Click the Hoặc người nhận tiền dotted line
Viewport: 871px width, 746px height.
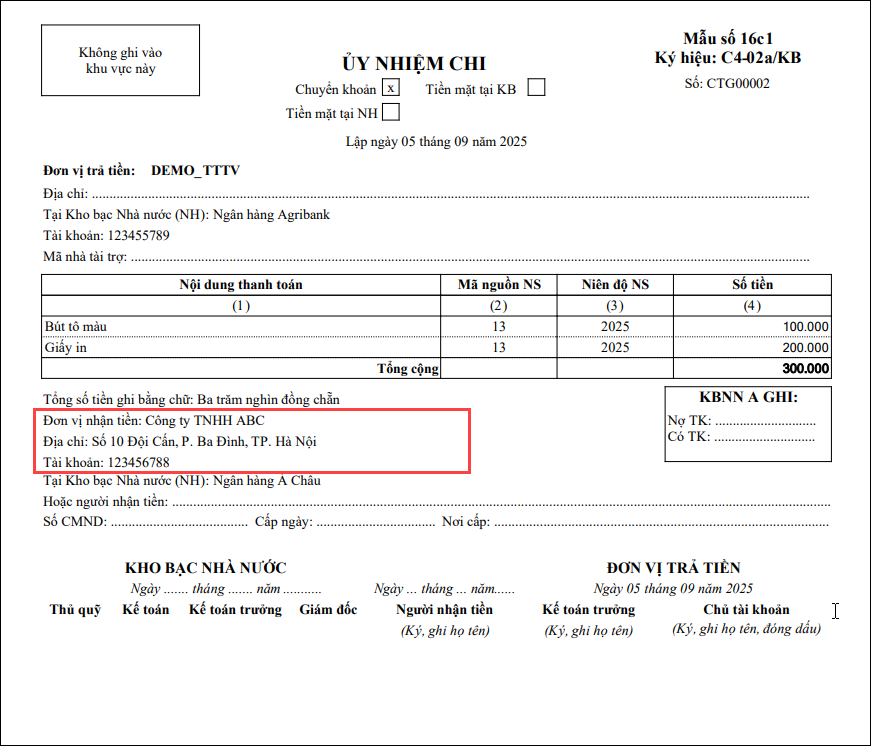501,503
